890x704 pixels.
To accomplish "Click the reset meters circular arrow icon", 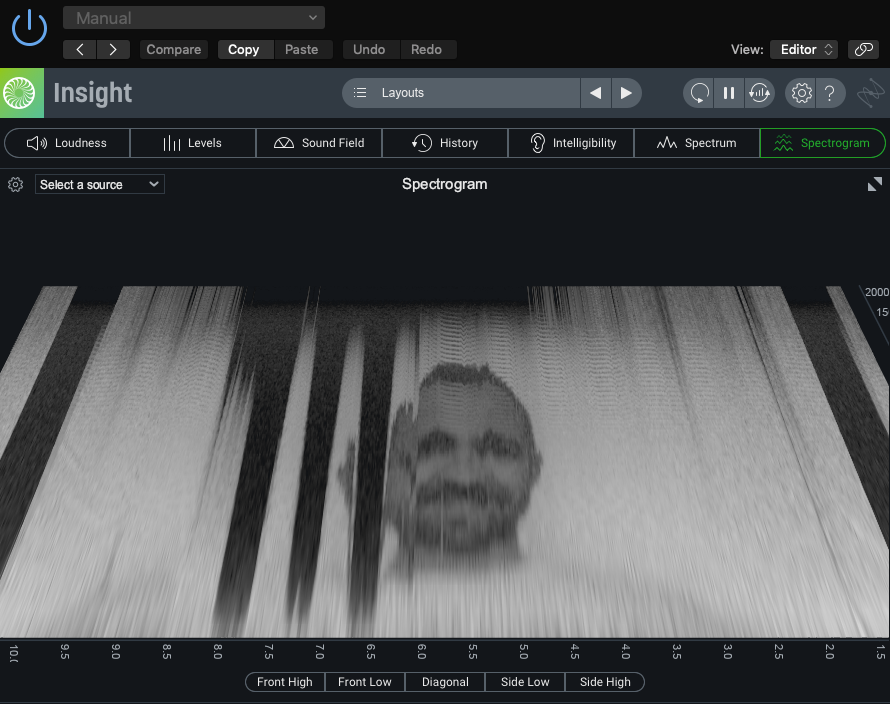I will (699, 93).
